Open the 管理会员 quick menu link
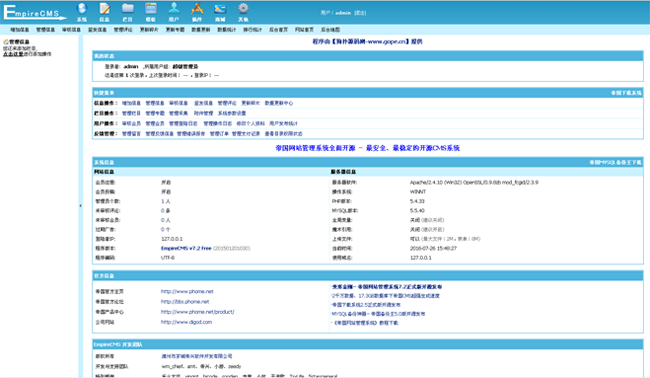 click(x=155, y=124)
